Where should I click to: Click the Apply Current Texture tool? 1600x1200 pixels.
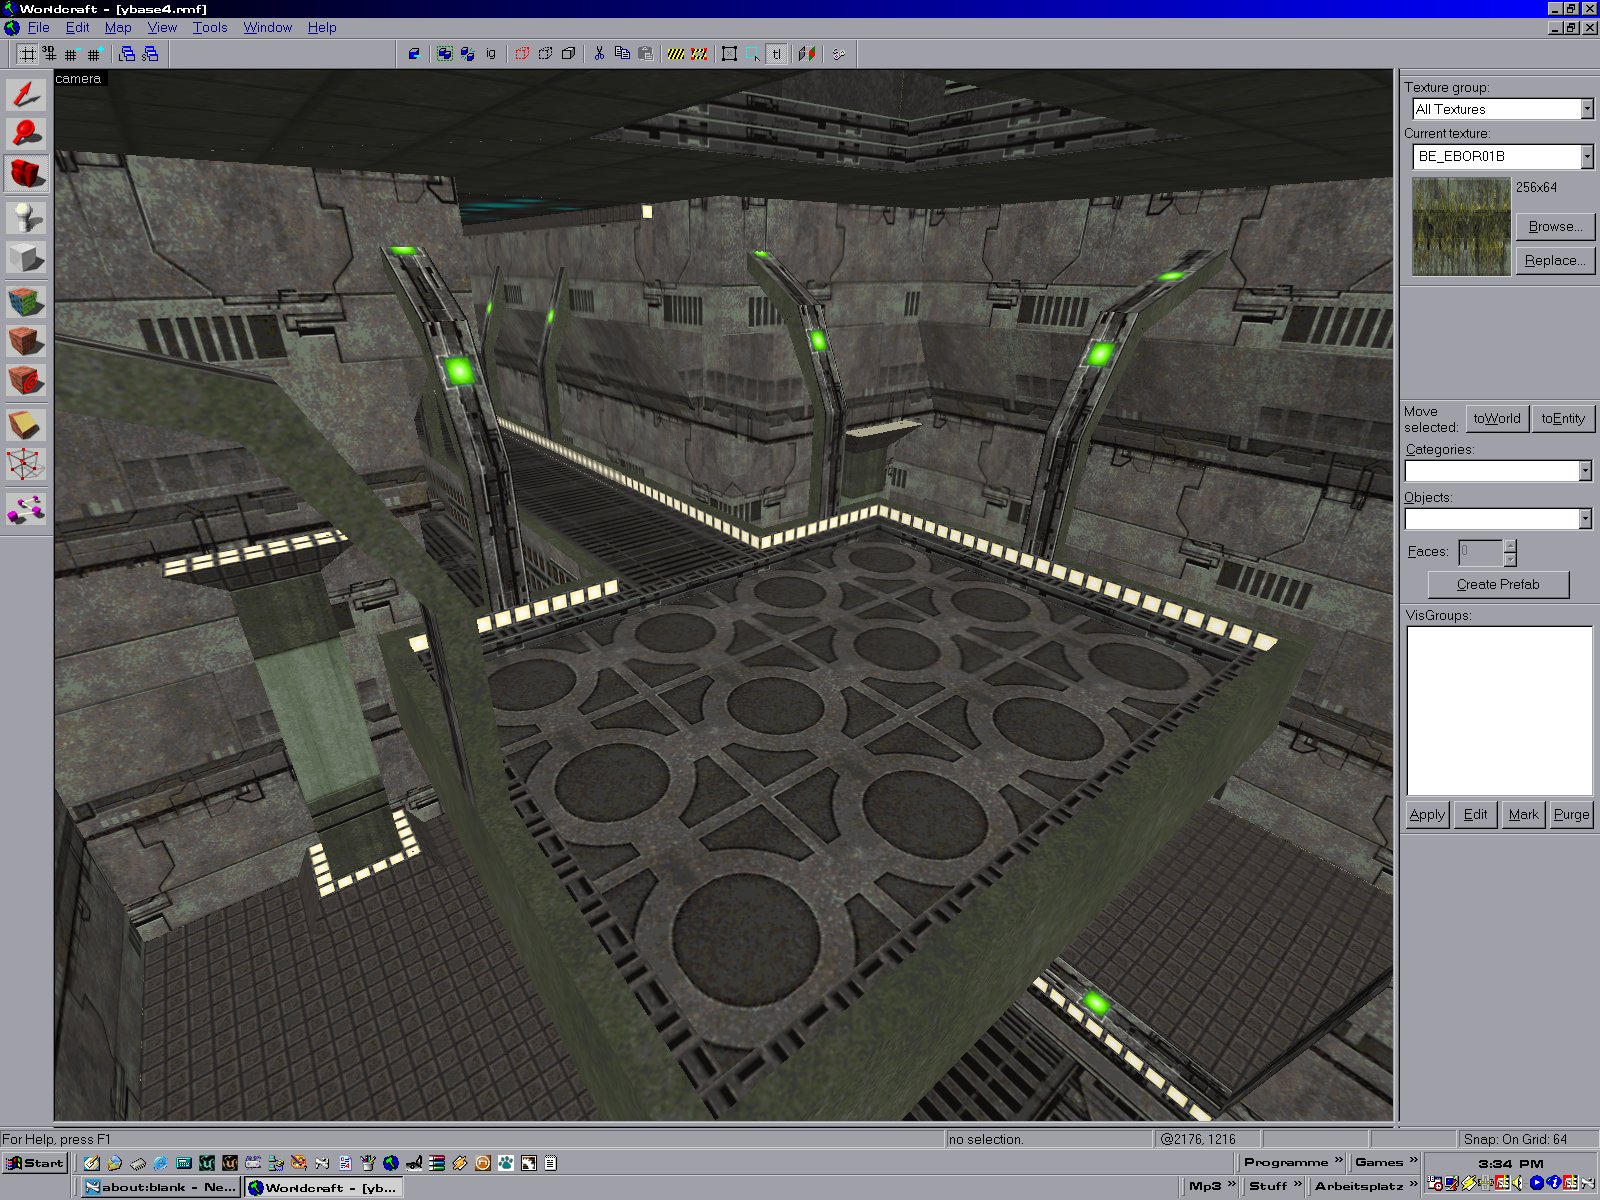[26, 341]
